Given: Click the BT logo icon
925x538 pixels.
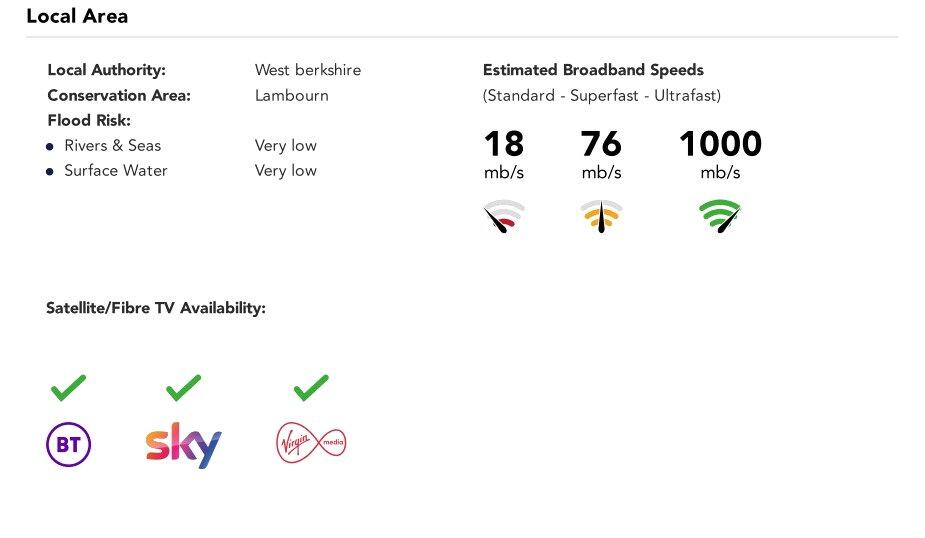Looking at the screenshot, I should [x=68, y=445].
